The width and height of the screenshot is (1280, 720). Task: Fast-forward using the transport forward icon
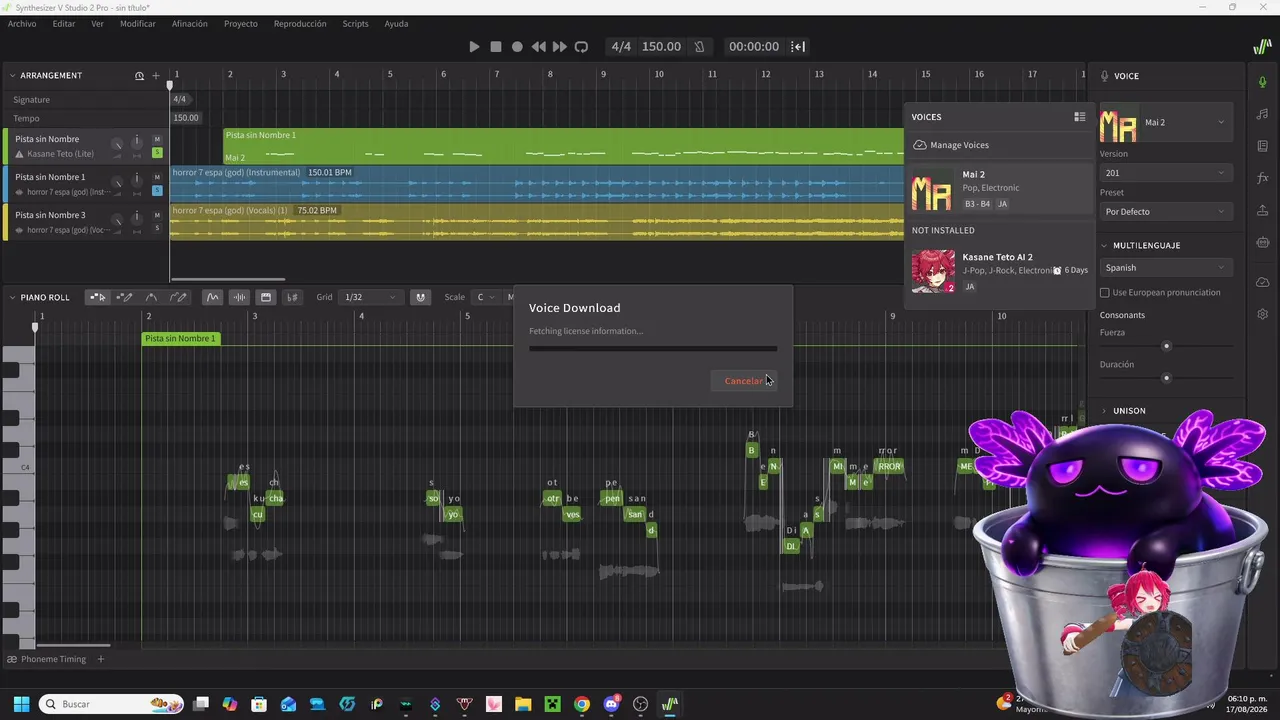tap(560, 47)
